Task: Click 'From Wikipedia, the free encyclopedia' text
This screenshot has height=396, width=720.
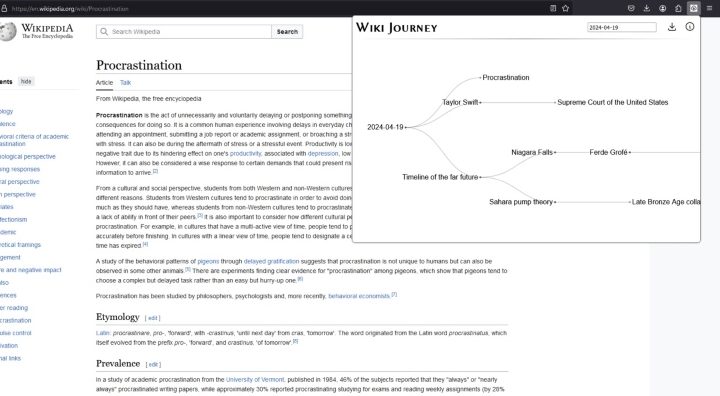Action: point(148,99)
